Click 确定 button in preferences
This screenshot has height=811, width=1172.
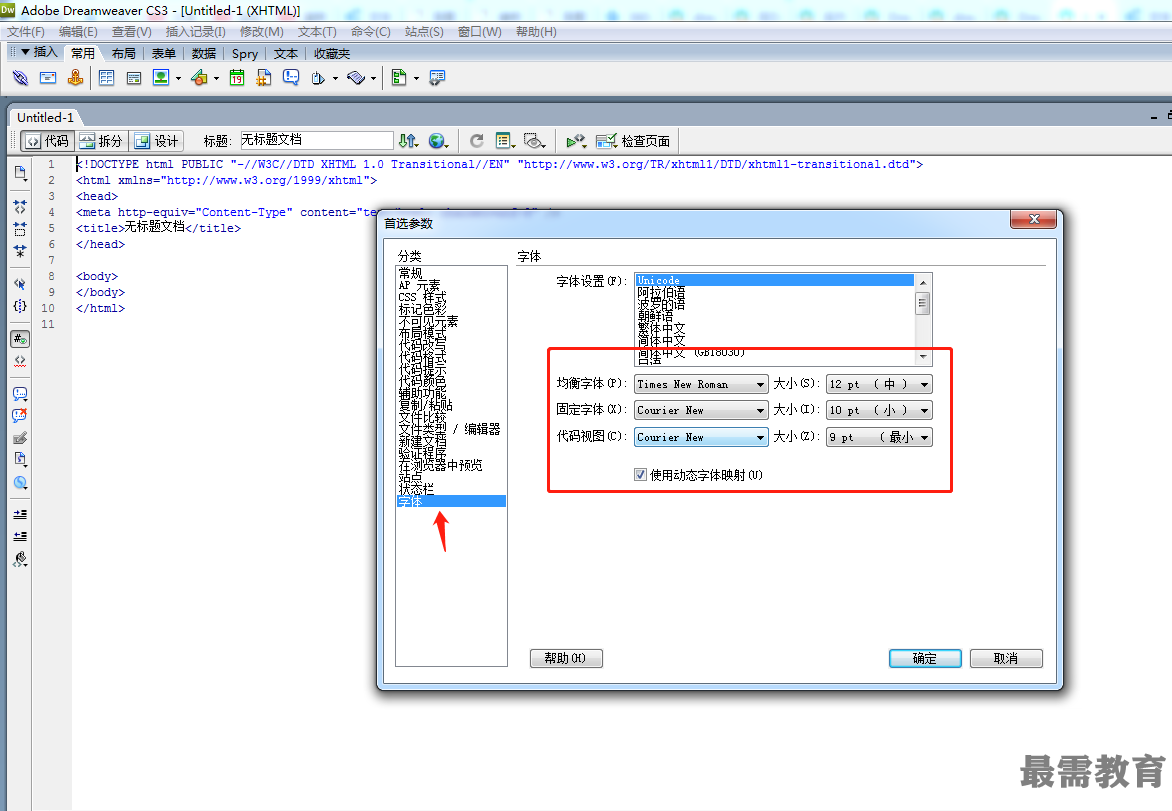click(x=925, y=659)
